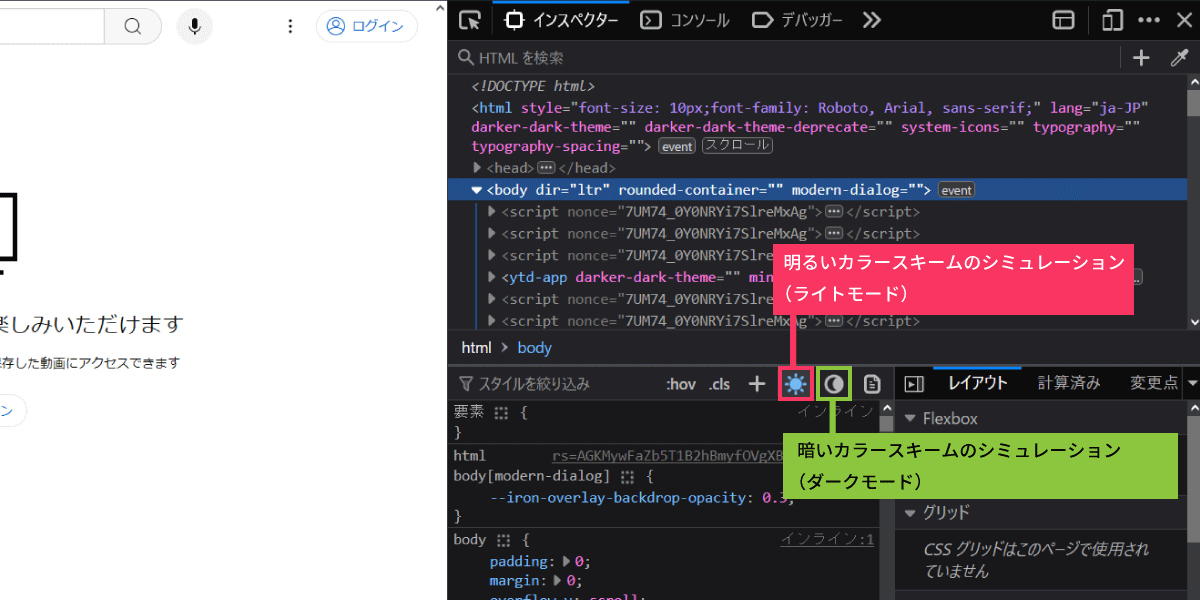Select the DOCTYPE html line
The image size is (1200, 600).
pyautogui.click(x=533, y=87)
